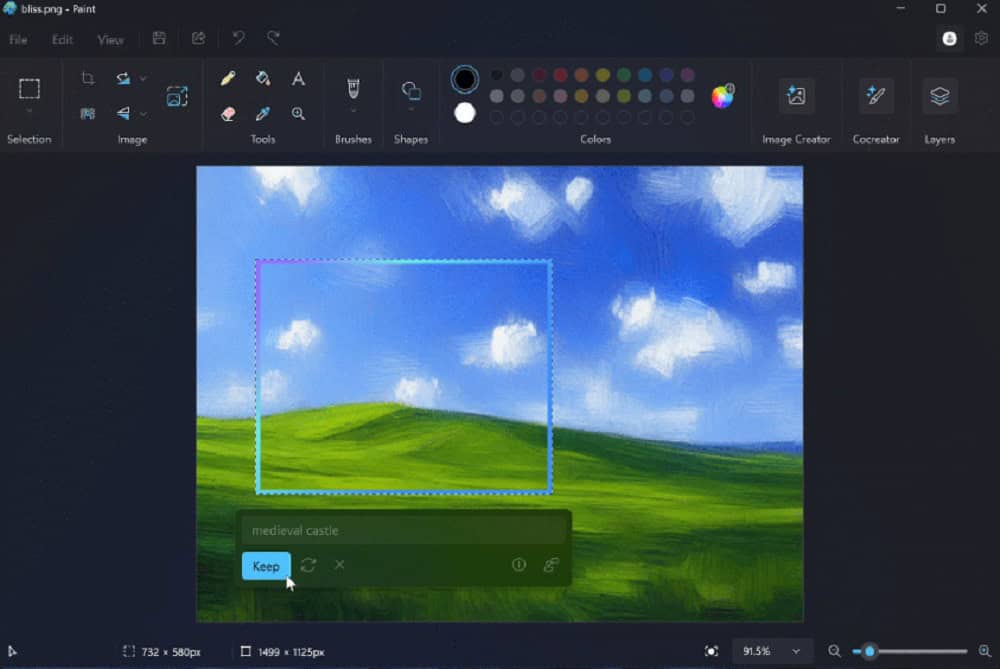Click Keep to accept the generated image
Viewport: 1000px width, 669px height.
tap(266, 565)
